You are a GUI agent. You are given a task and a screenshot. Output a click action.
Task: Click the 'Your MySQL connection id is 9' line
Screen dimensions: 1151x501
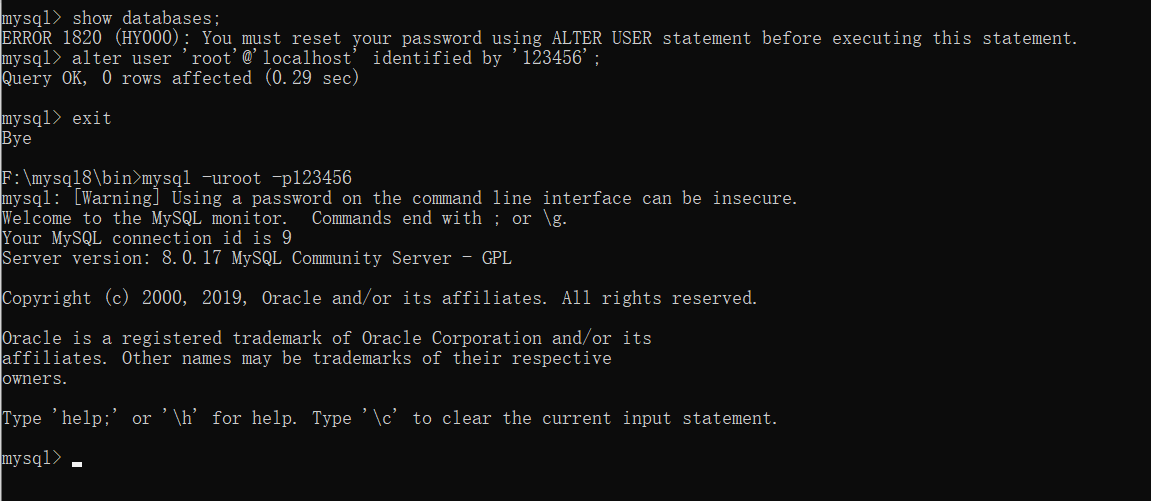coord(147,238)
